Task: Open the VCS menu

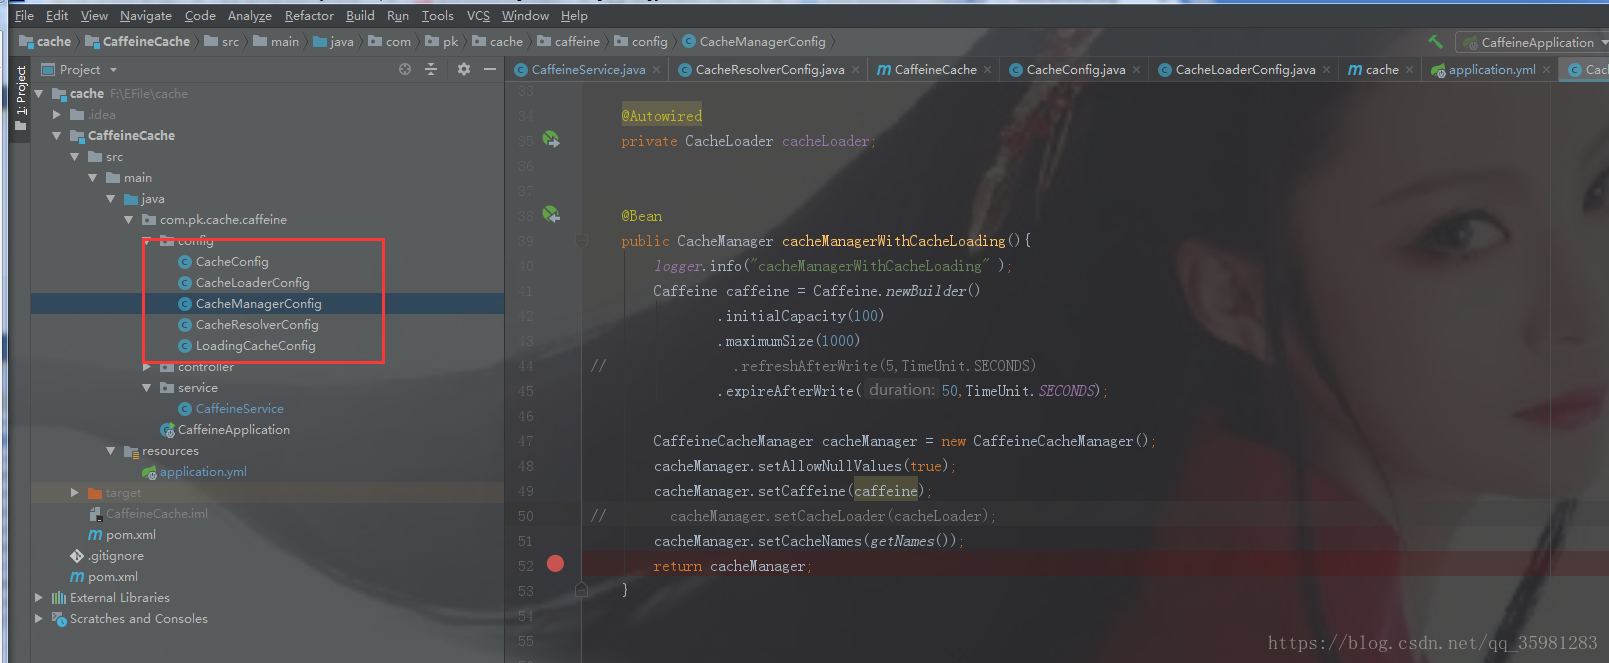Action: (x=479, y=16)
